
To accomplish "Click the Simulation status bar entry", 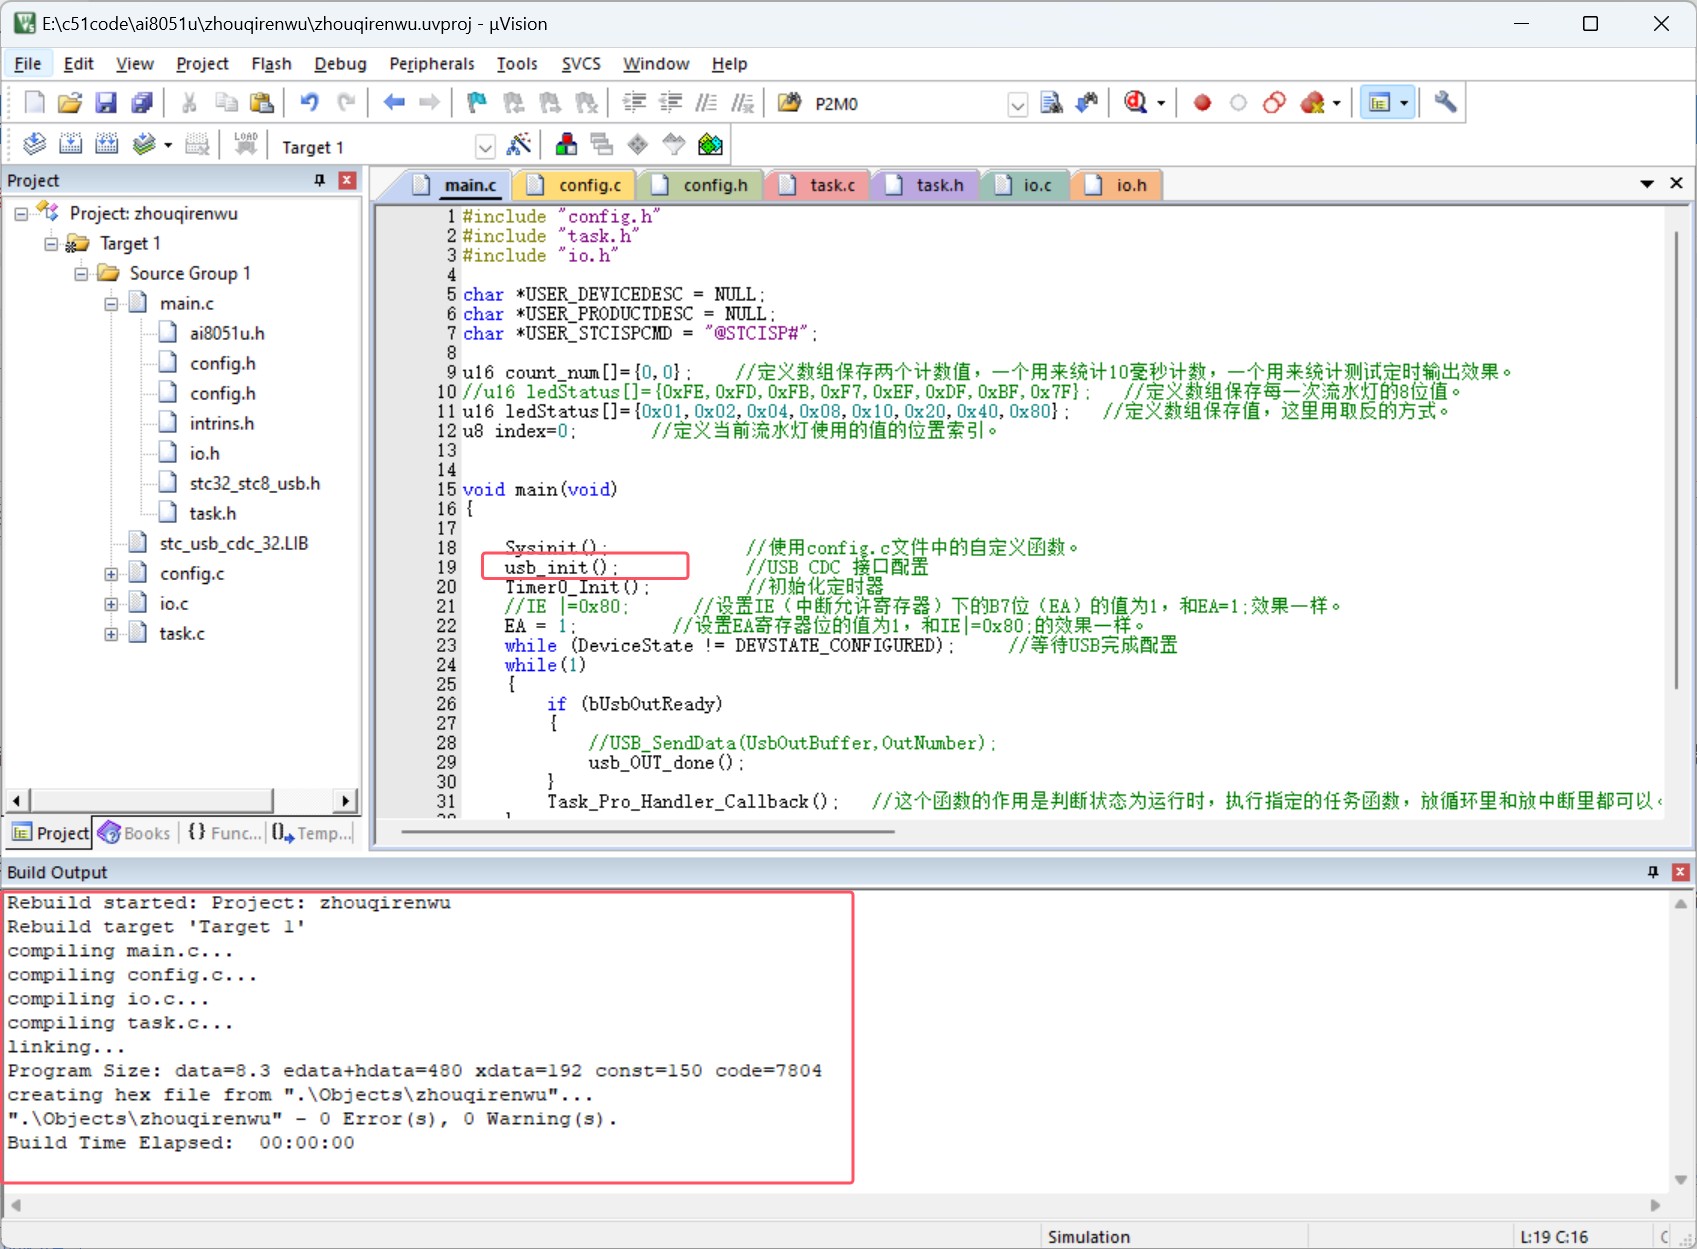I will pos(1088,1237).
